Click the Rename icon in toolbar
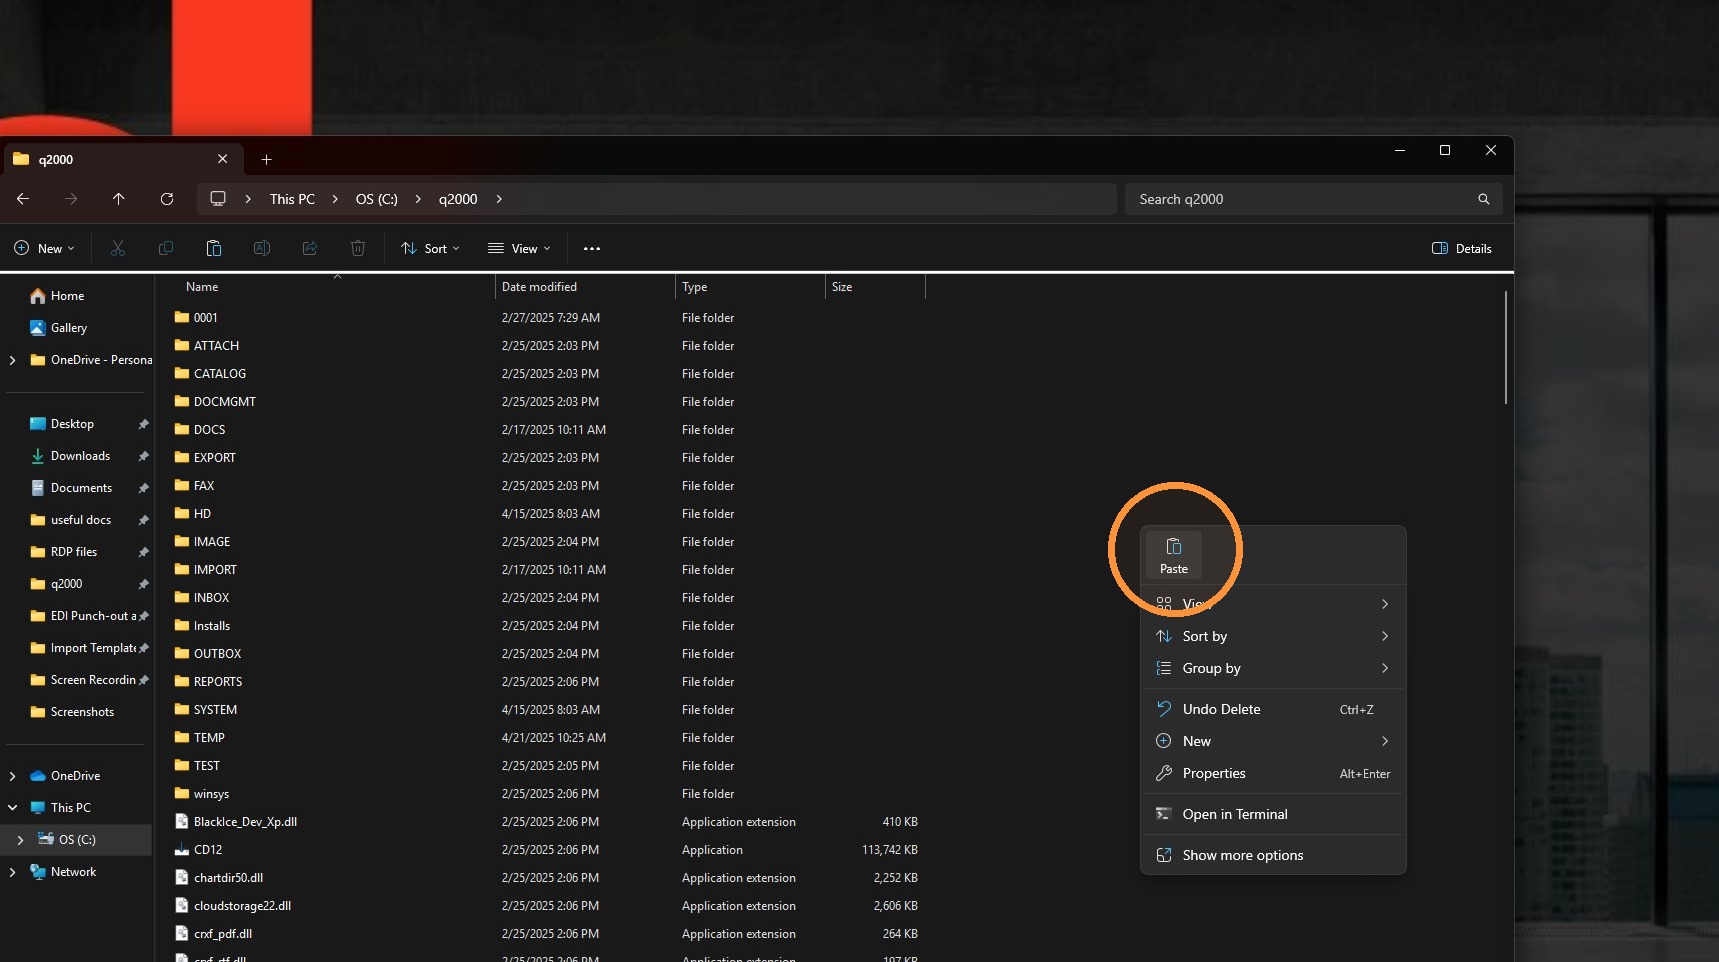 (x=262, y=248)
